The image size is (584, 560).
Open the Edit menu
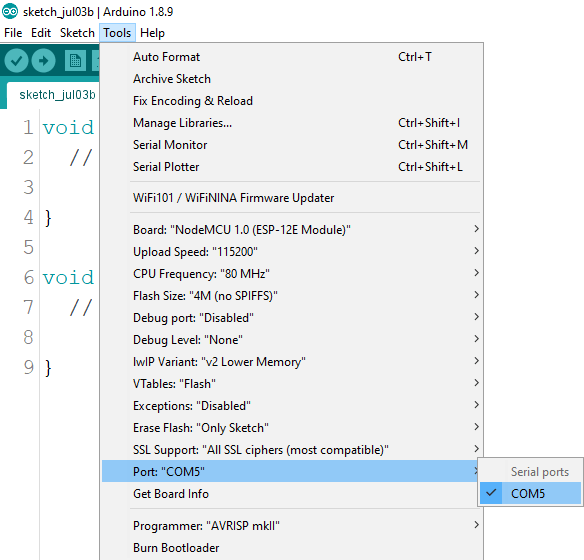coord(41,33)
